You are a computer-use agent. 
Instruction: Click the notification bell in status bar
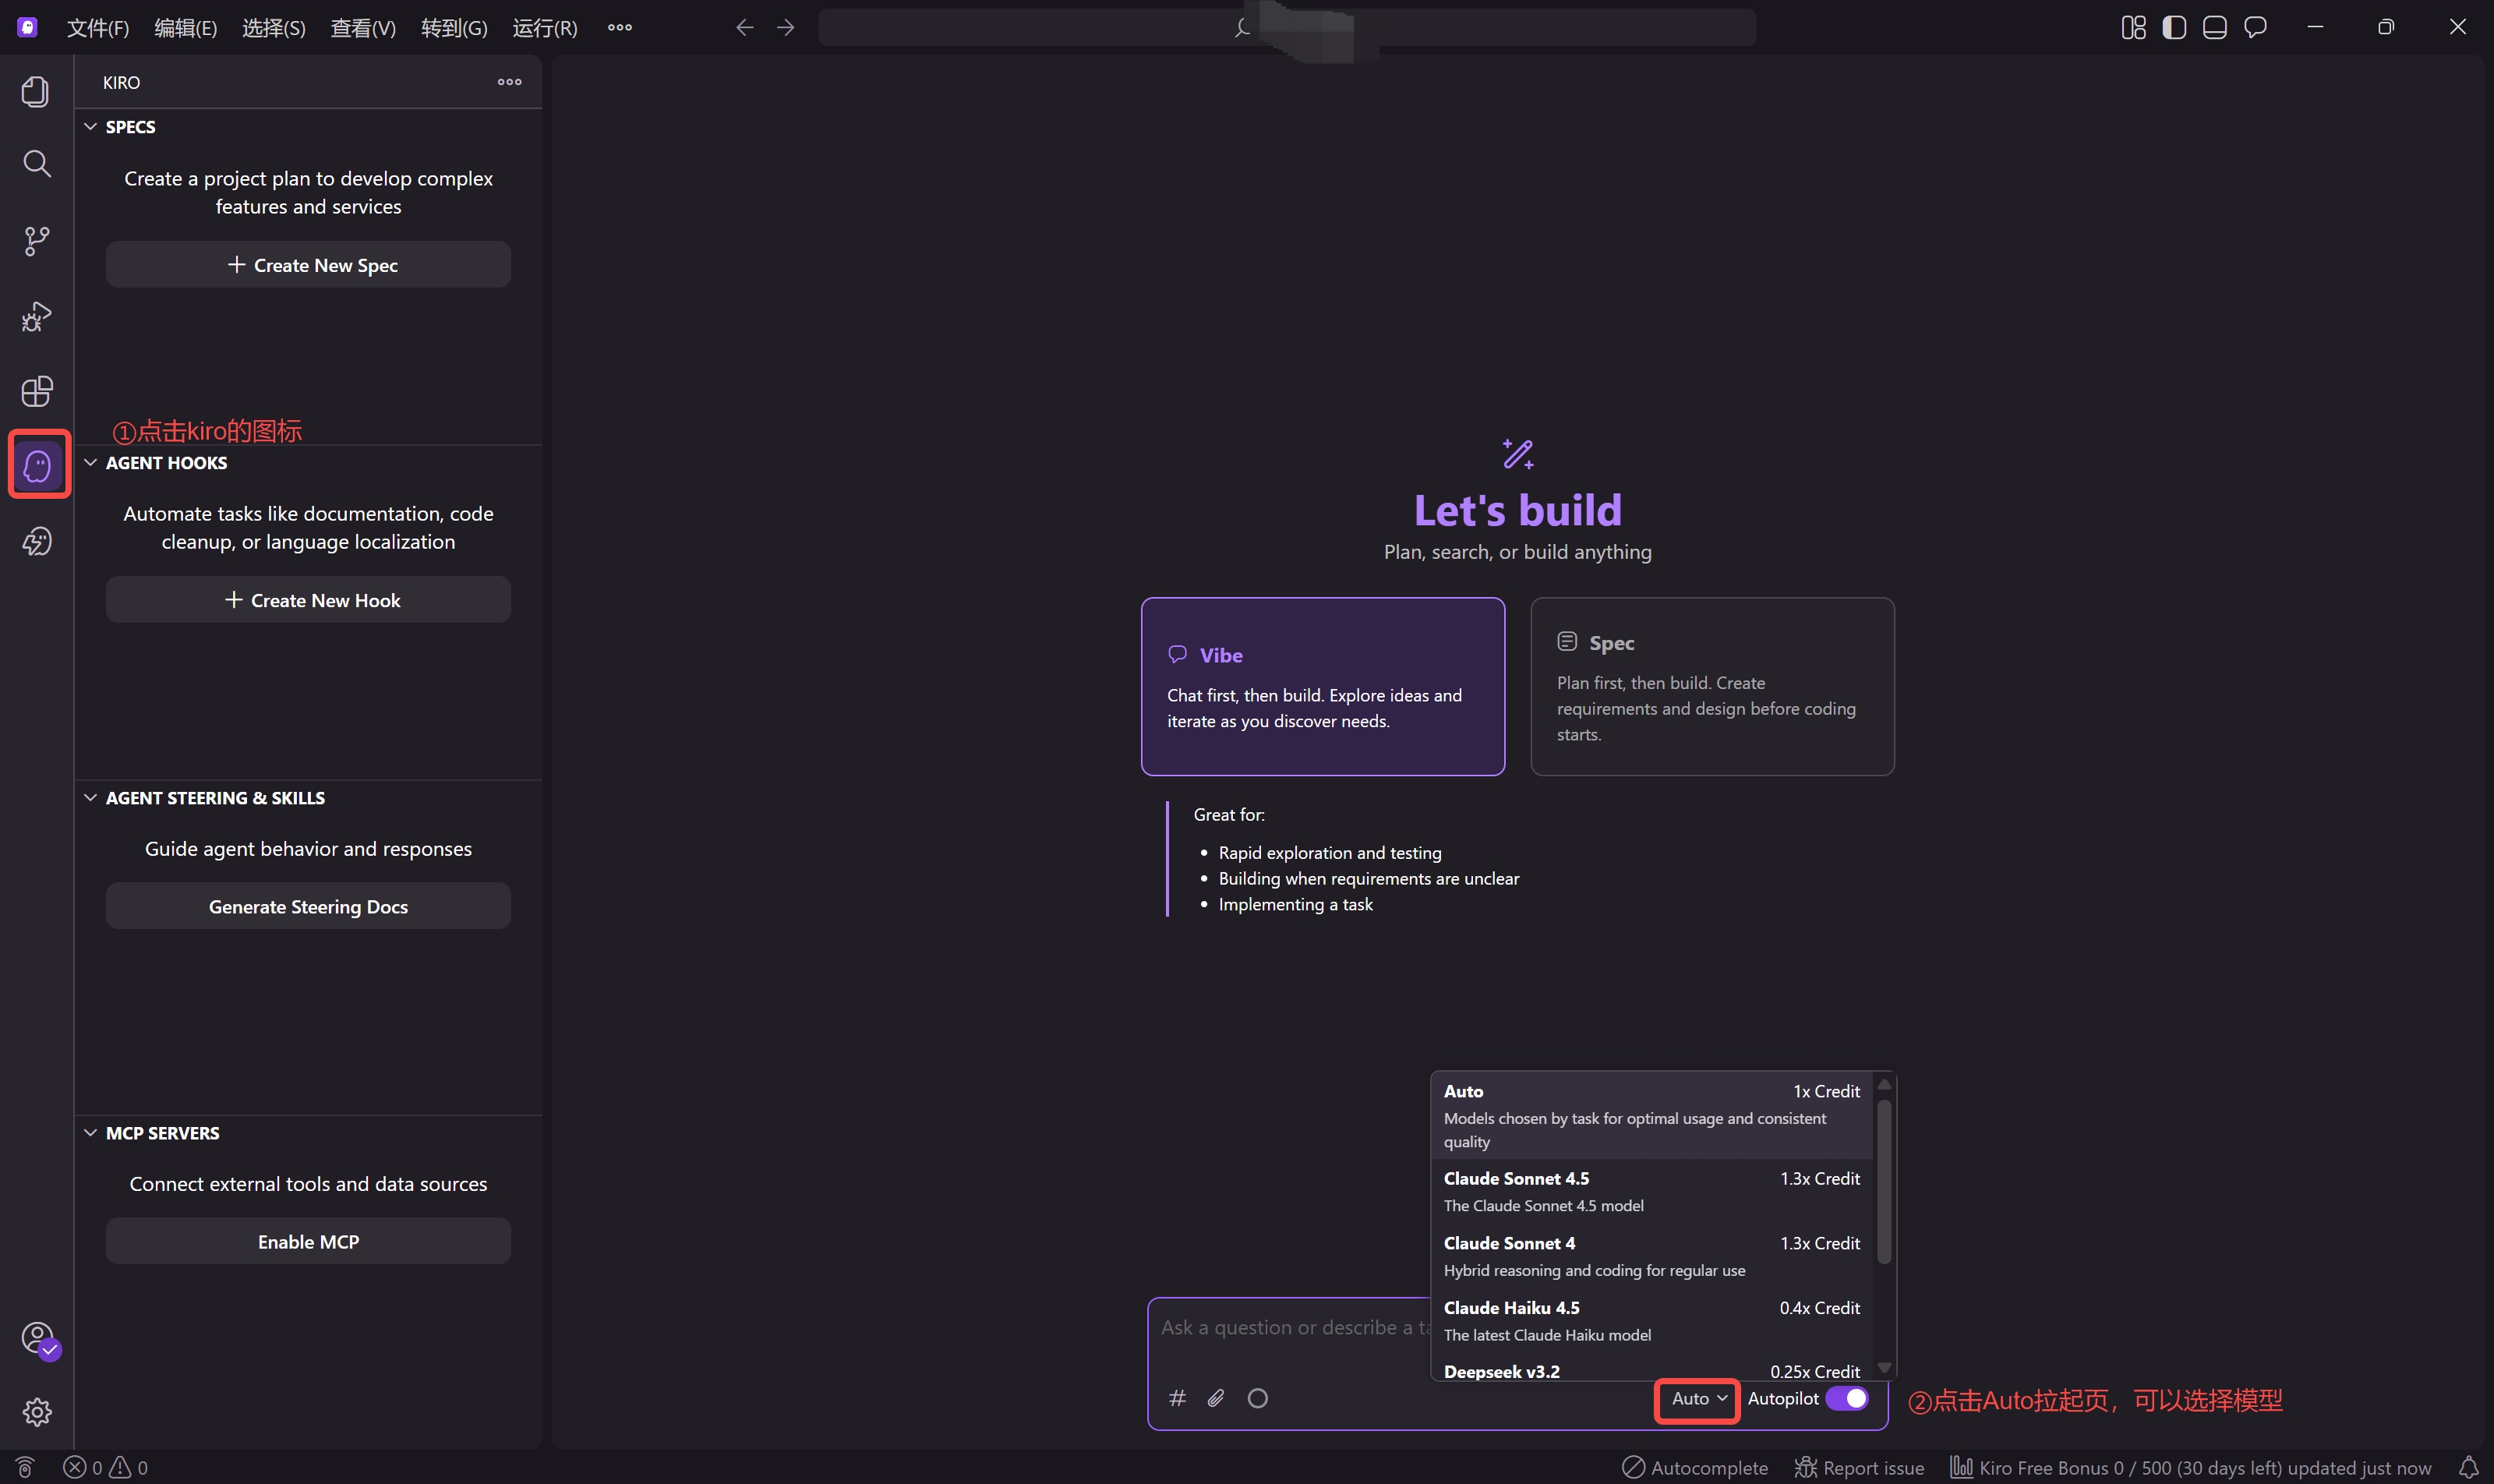pyautogui.click(x=2468, y=1467)
